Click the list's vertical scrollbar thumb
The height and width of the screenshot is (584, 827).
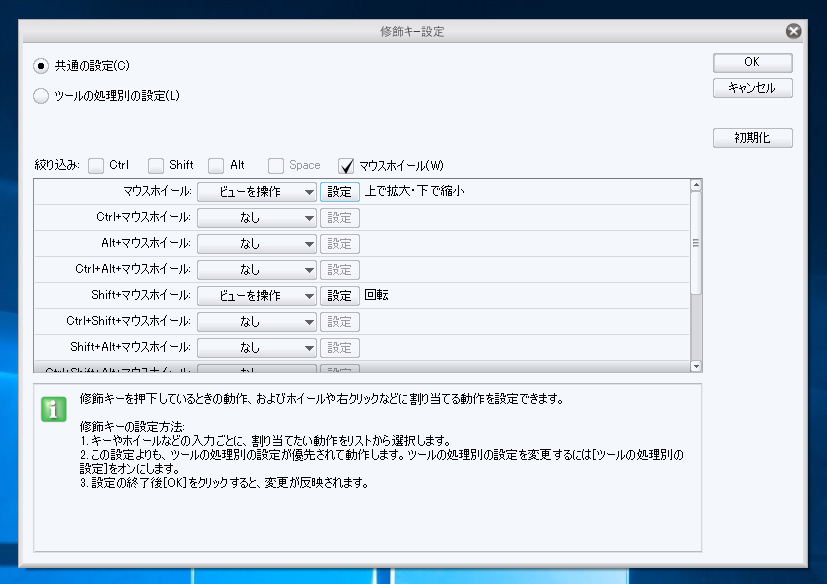coord(696,243)
